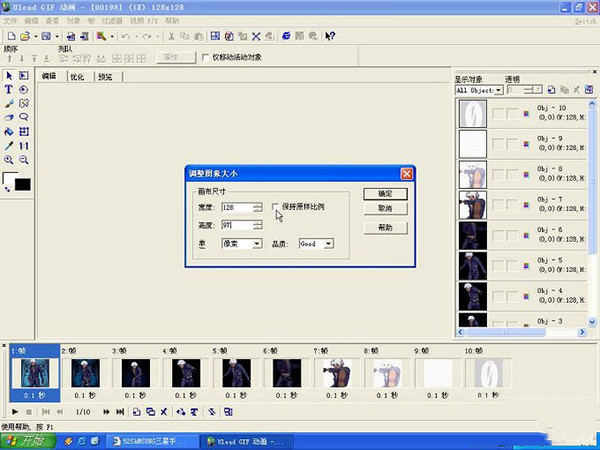Toggle the first checkbox of Obj - 8
This screenshot has height=450, width=600.
click(x=497, y=175)
